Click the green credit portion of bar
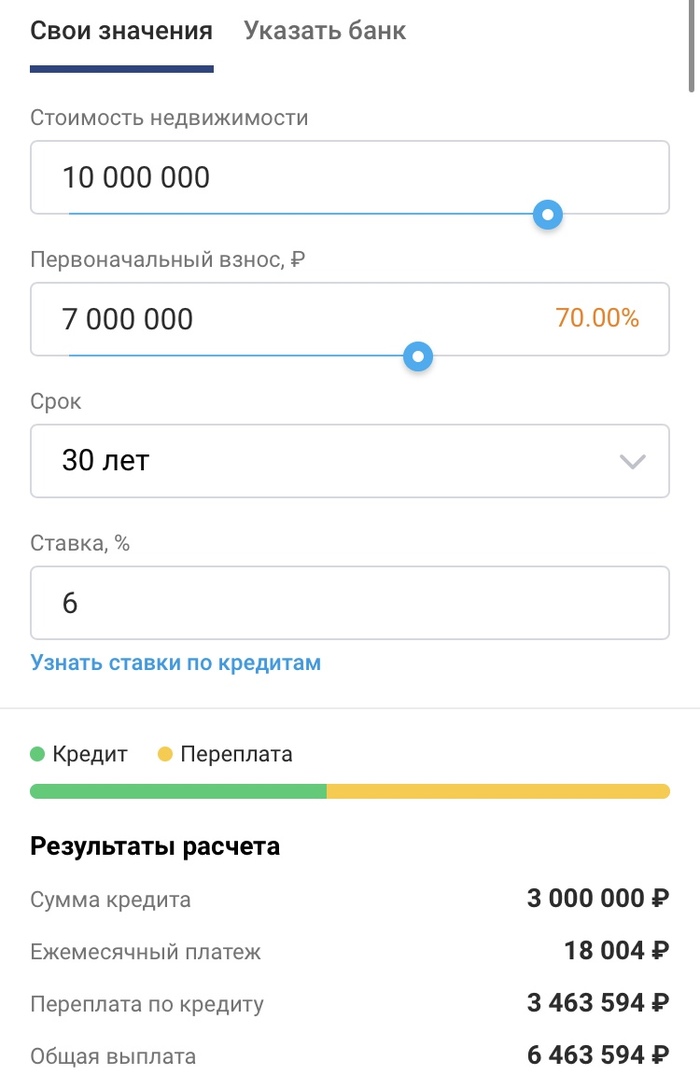This screenshot has height=1089, width=700. (x=178, y=791)
